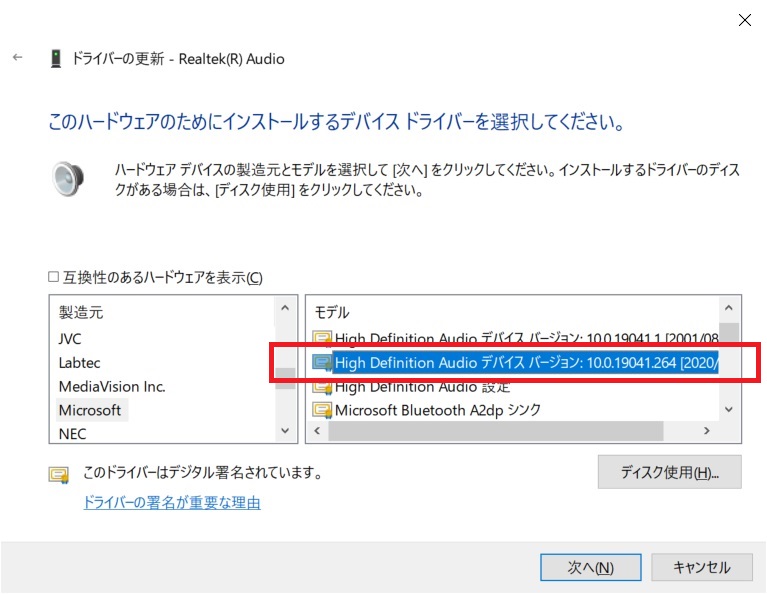This screenshot has height=594, width=767.
Task: Click the manufacturer list vertical scrollbar thumb
Action: coord(285,378)
